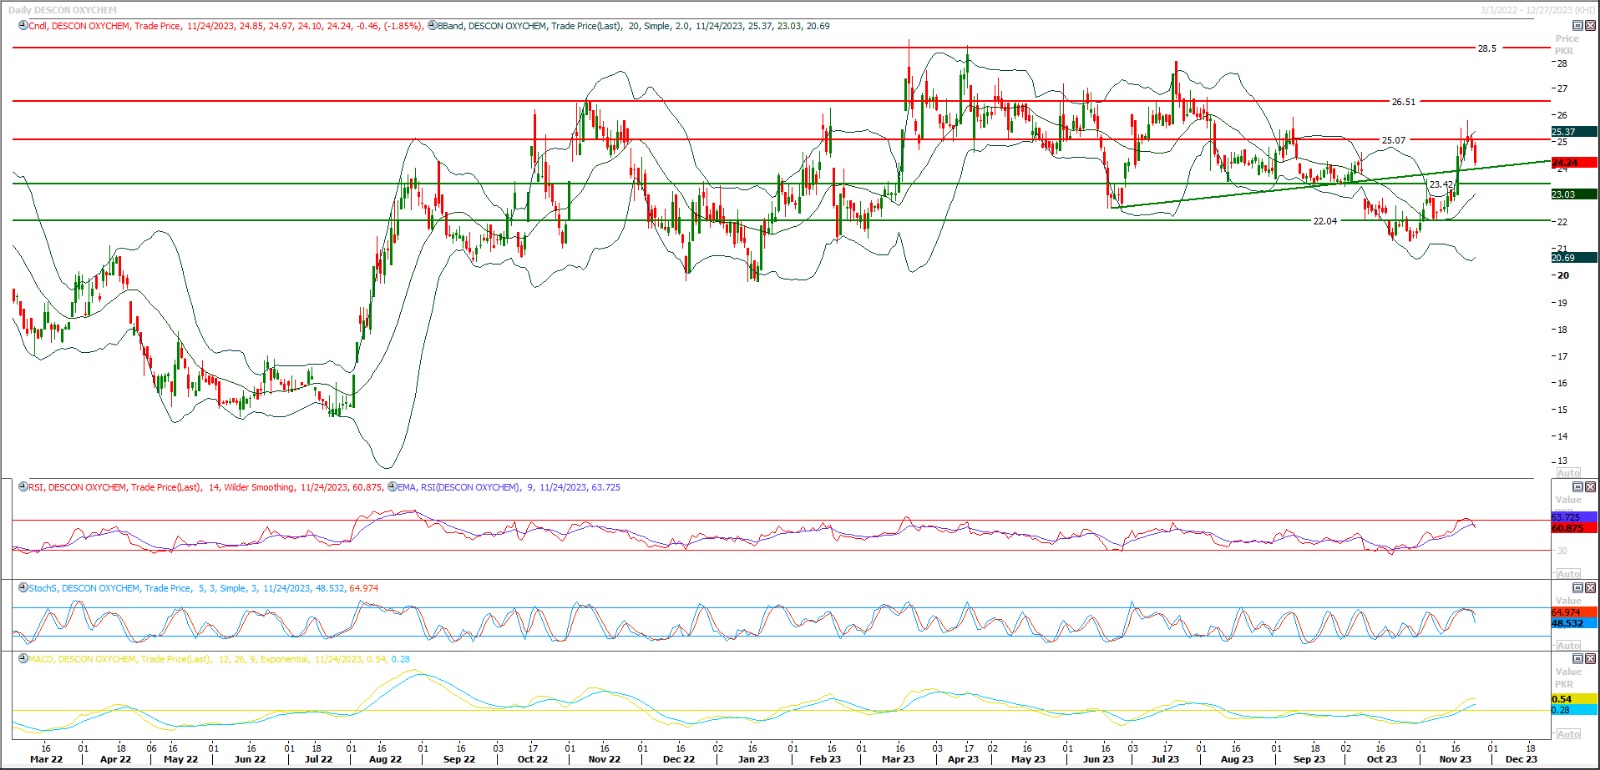Click the StochS indicator legend icon
The height and width of the screenshot is (770, 1600).
(23, 588)
